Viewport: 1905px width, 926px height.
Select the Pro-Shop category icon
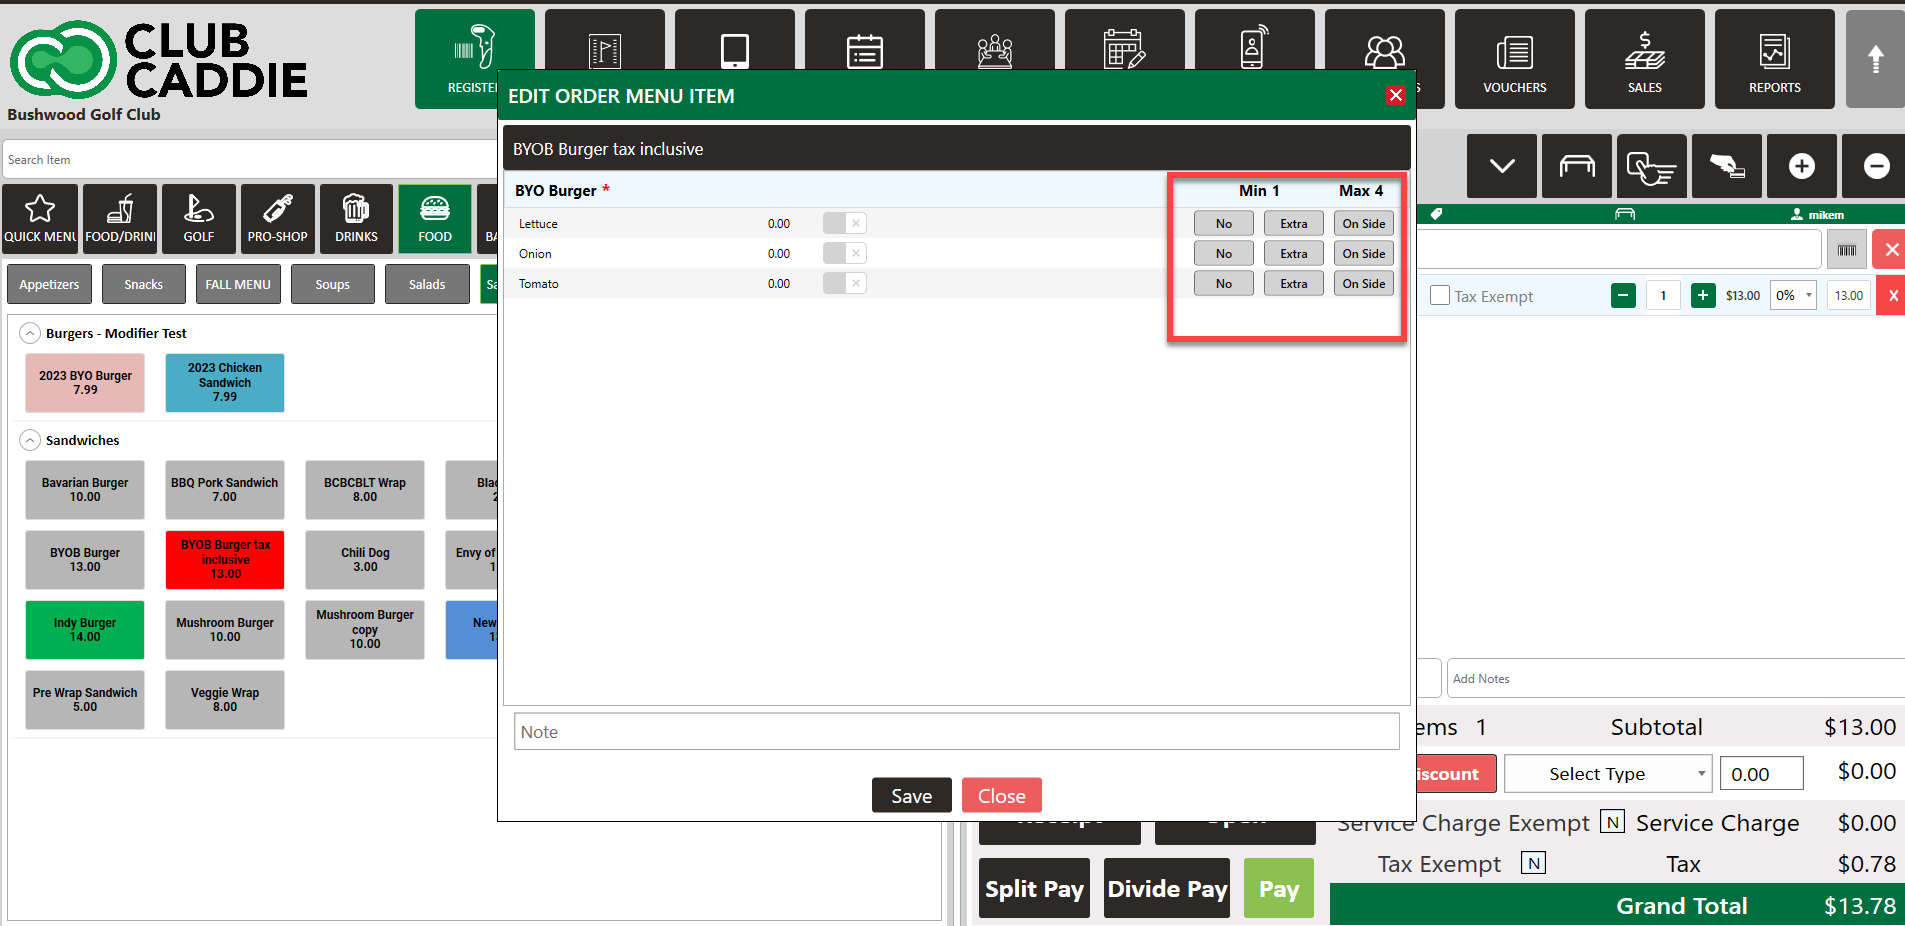point(277,218)
